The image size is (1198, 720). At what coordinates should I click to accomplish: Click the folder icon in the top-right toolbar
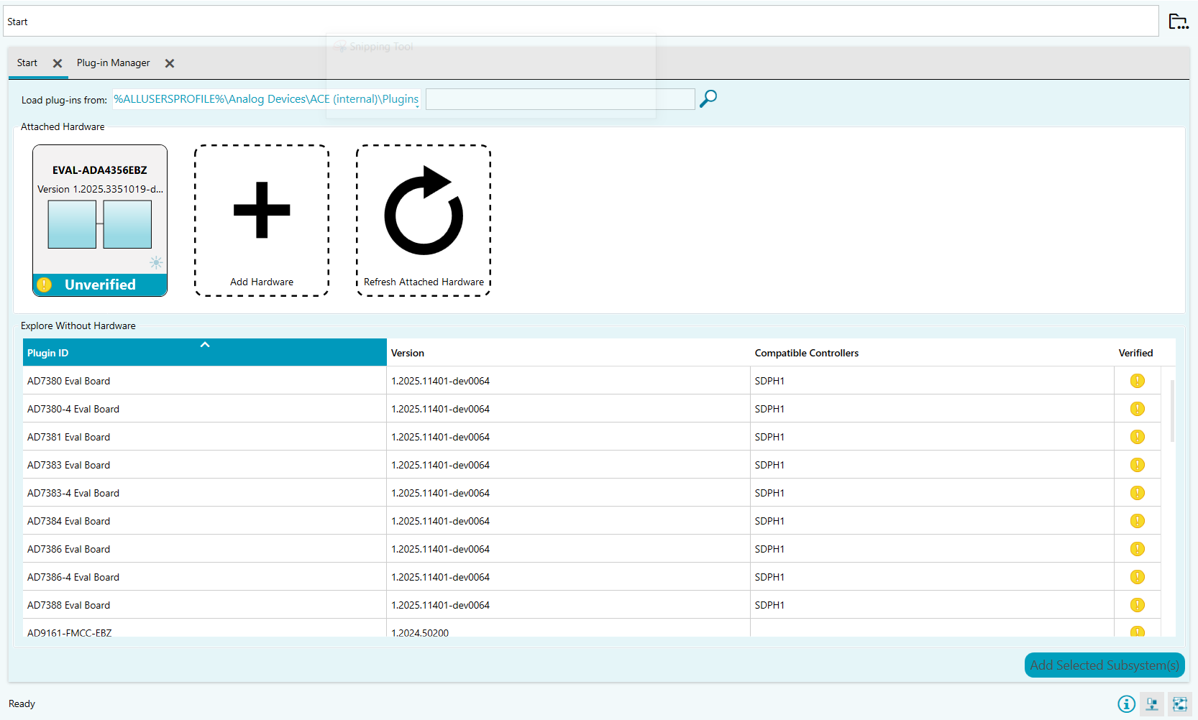tap(1178, 20)
